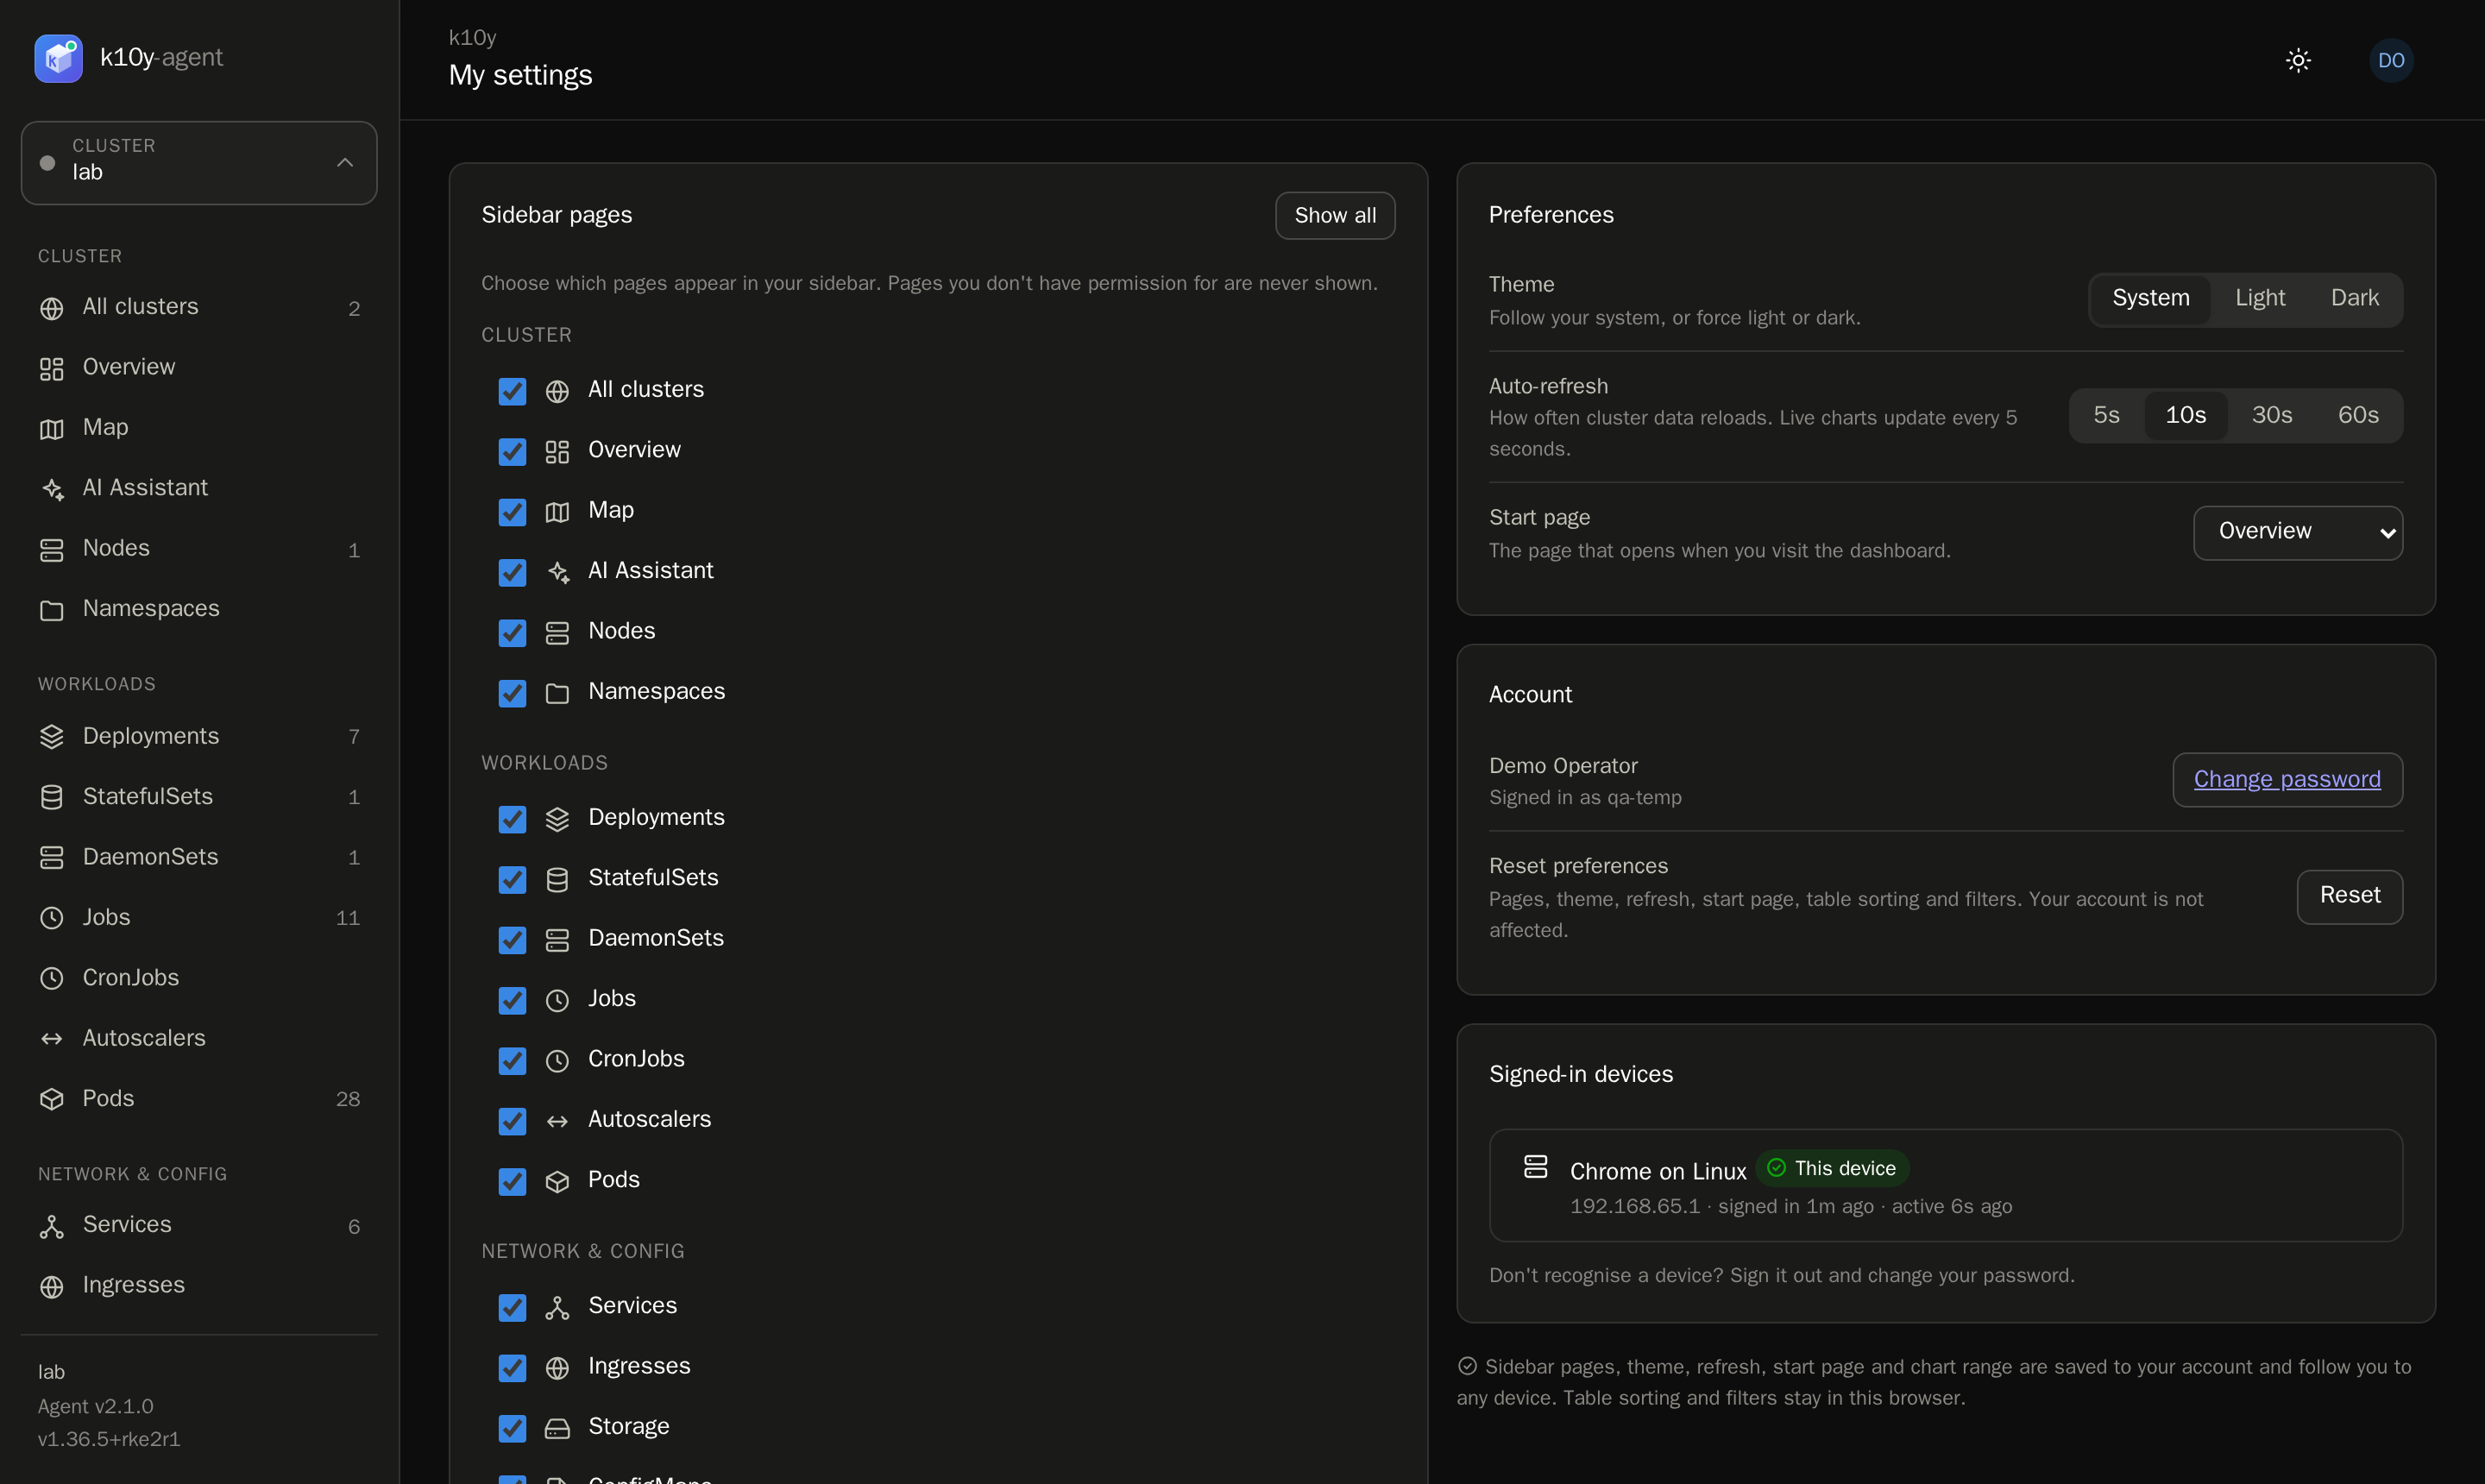Go to StatefulSets in the sidebar
Screen dimensions: 2485x1484
(199, 797)
